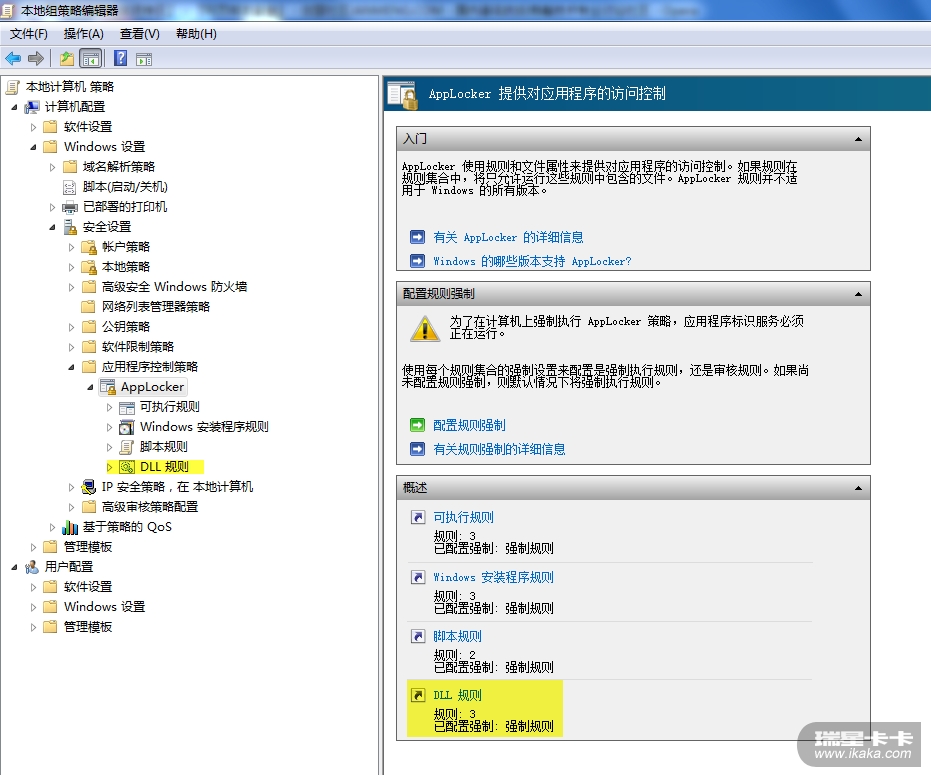
Task: Expand the 域名解析策略 node
Action: 52,167
